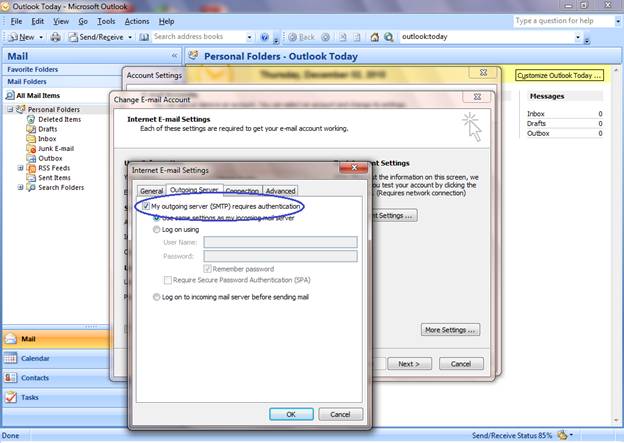624x443 pixels.
Task: Click OK in Internet E-mail Settings
Action: click(291, 414)
